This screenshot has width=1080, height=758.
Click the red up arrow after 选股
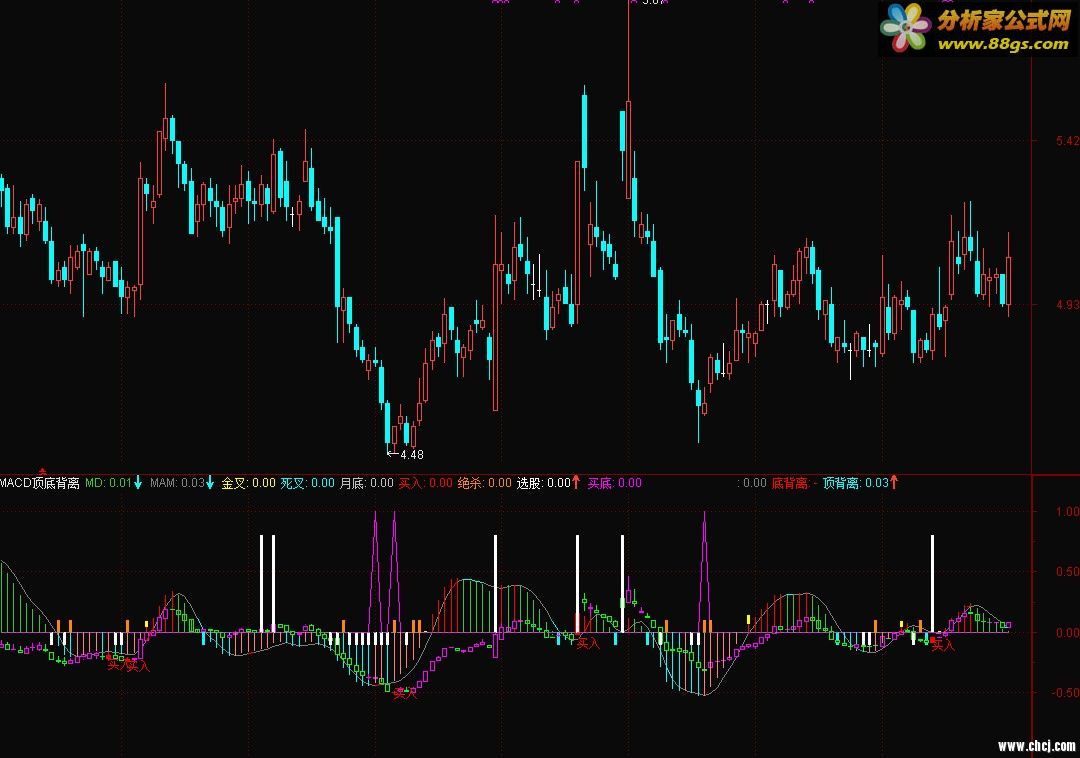(x=577, y=483)
